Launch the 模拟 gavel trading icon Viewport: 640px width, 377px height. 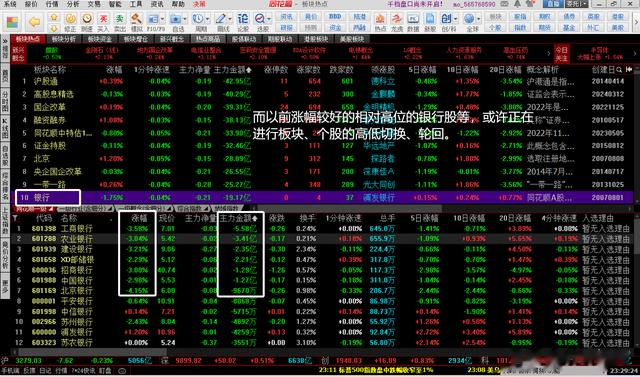click(x=136, y=22)
